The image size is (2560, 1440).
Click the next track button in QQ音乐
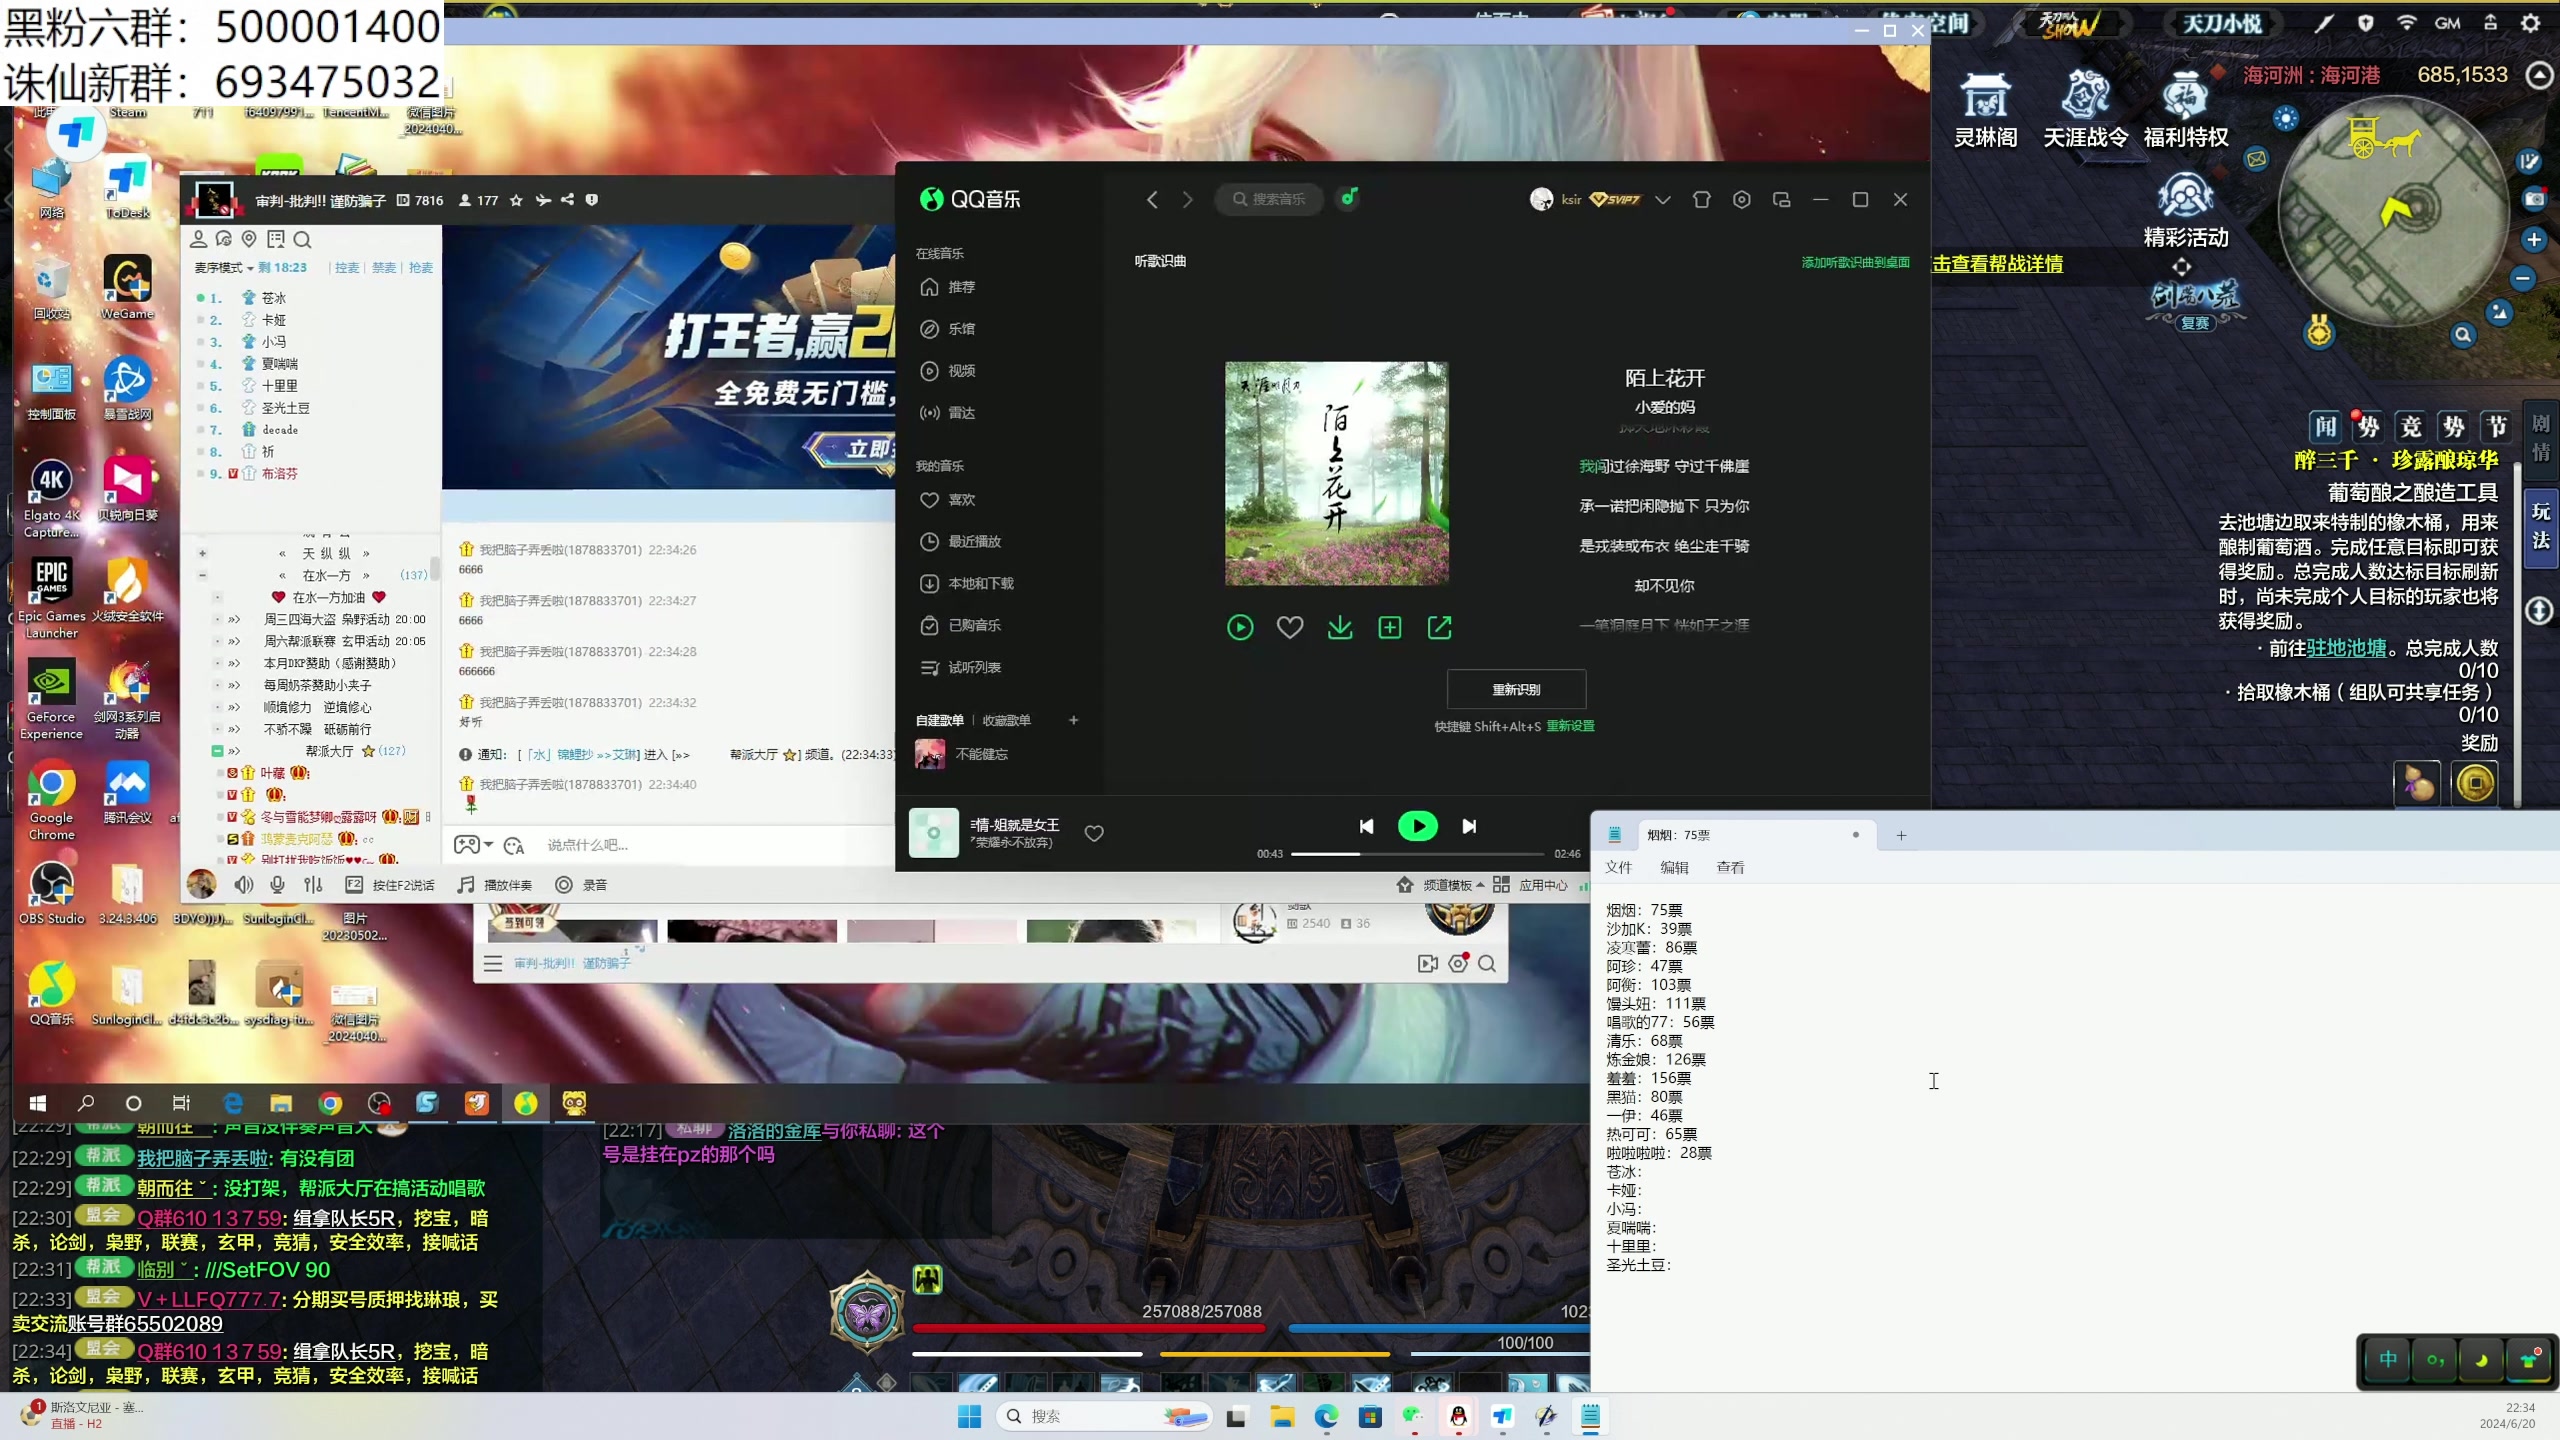[1470, 825]
